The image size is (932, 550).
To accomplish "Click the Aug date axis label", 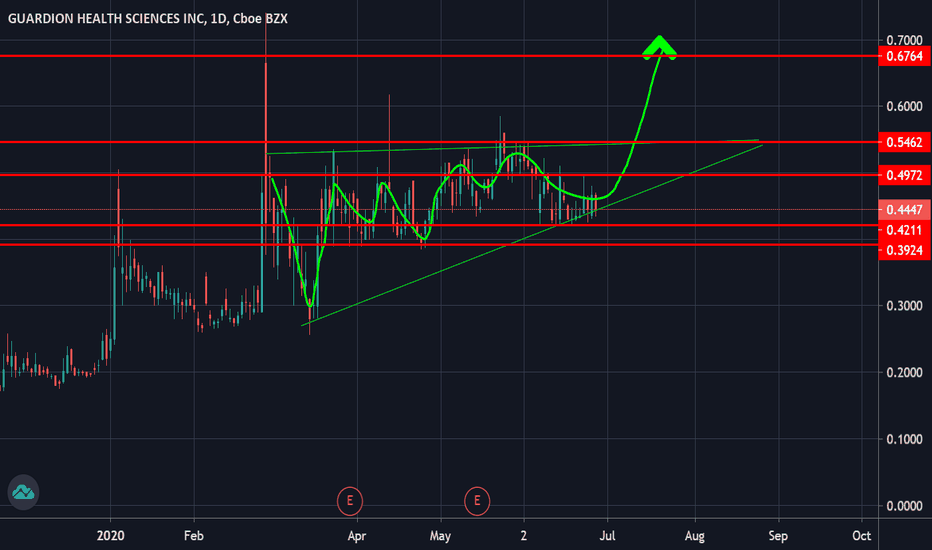I will coord(694,536).
